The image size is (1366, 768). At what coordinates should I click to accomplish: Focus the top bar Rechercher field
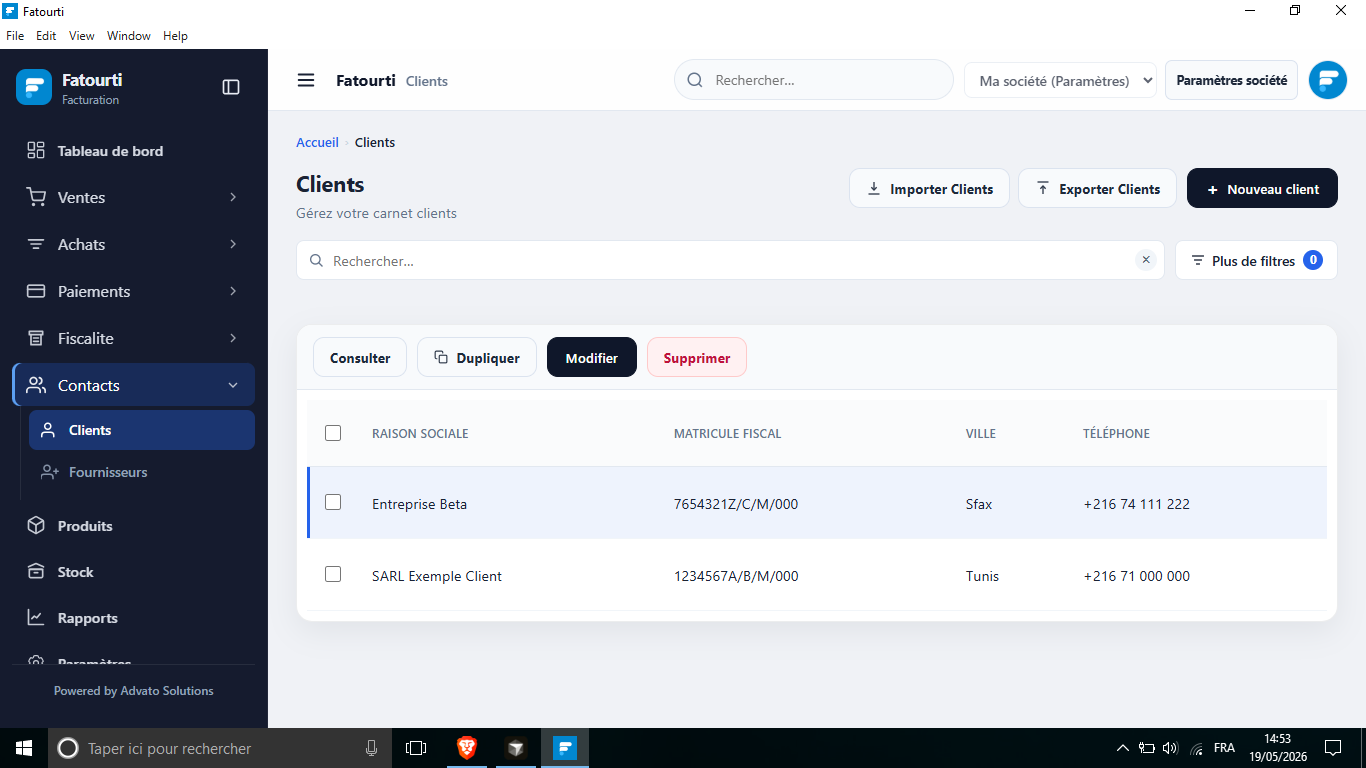click(x=814, y=80)
